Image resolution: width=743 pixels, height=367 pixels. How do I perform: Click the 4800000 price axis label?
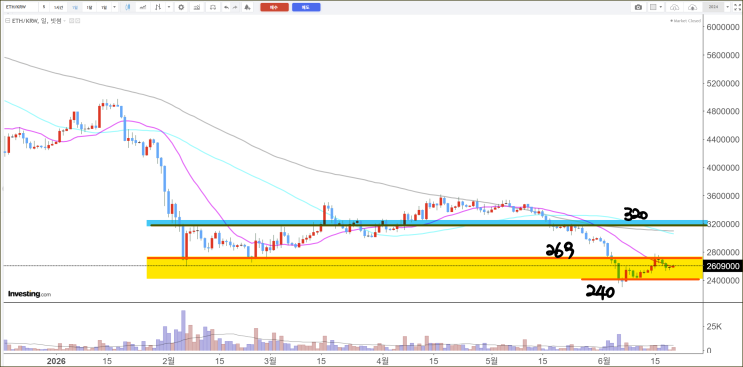tap(723, 111)
